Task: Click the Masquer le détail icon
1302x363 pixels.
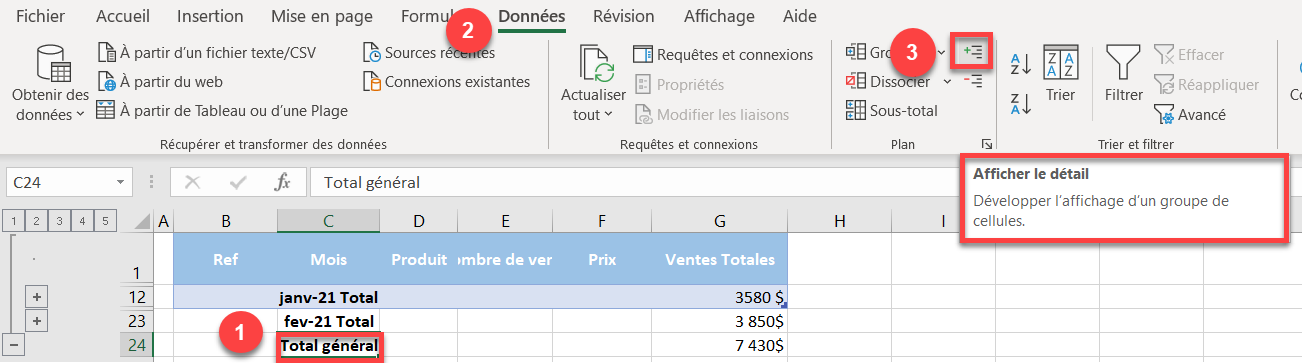Action: tap(971, 81)
